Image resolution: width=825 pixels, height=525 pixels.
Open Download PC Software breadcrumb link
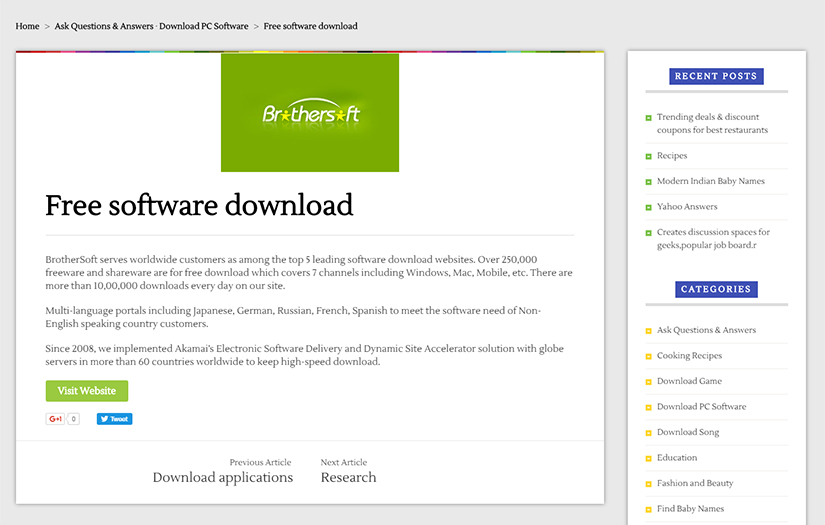click(204, 26)
